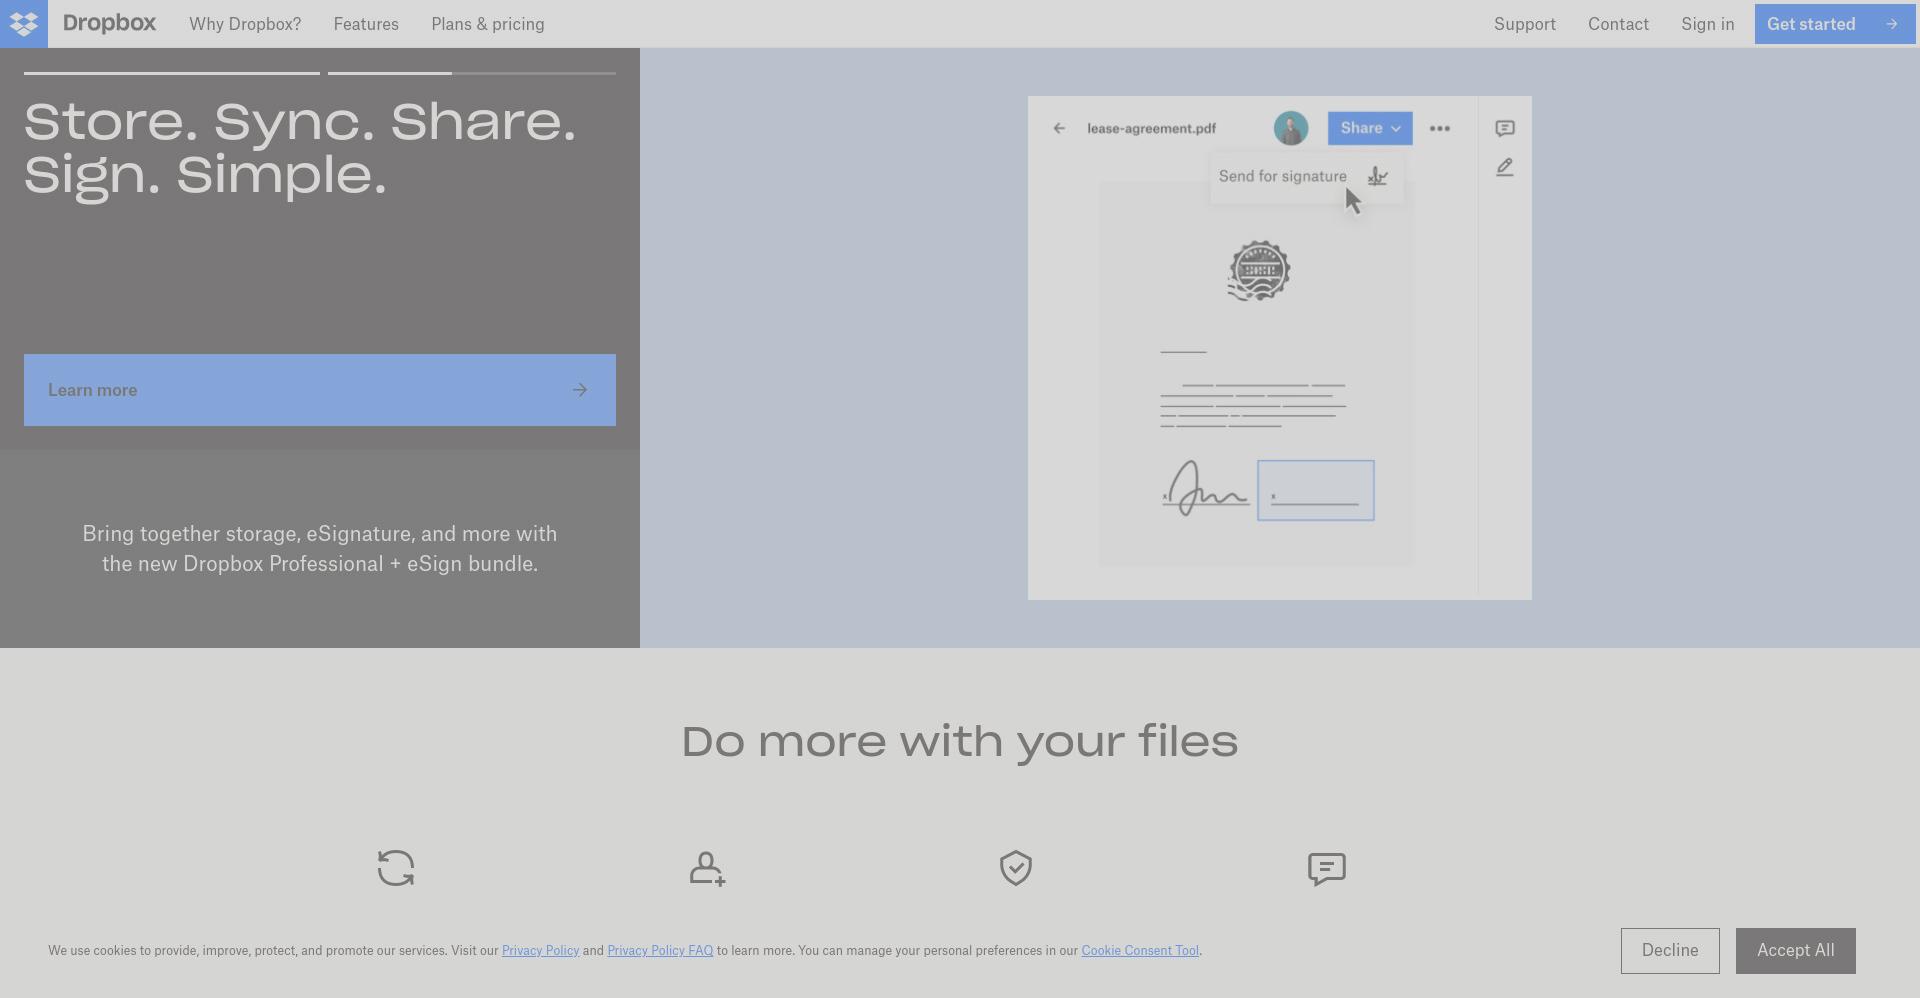Viewport: 1920px width, 998px height.
Task: Click the back arrow beside lease-agreement.pdf
Action: 1059,128
